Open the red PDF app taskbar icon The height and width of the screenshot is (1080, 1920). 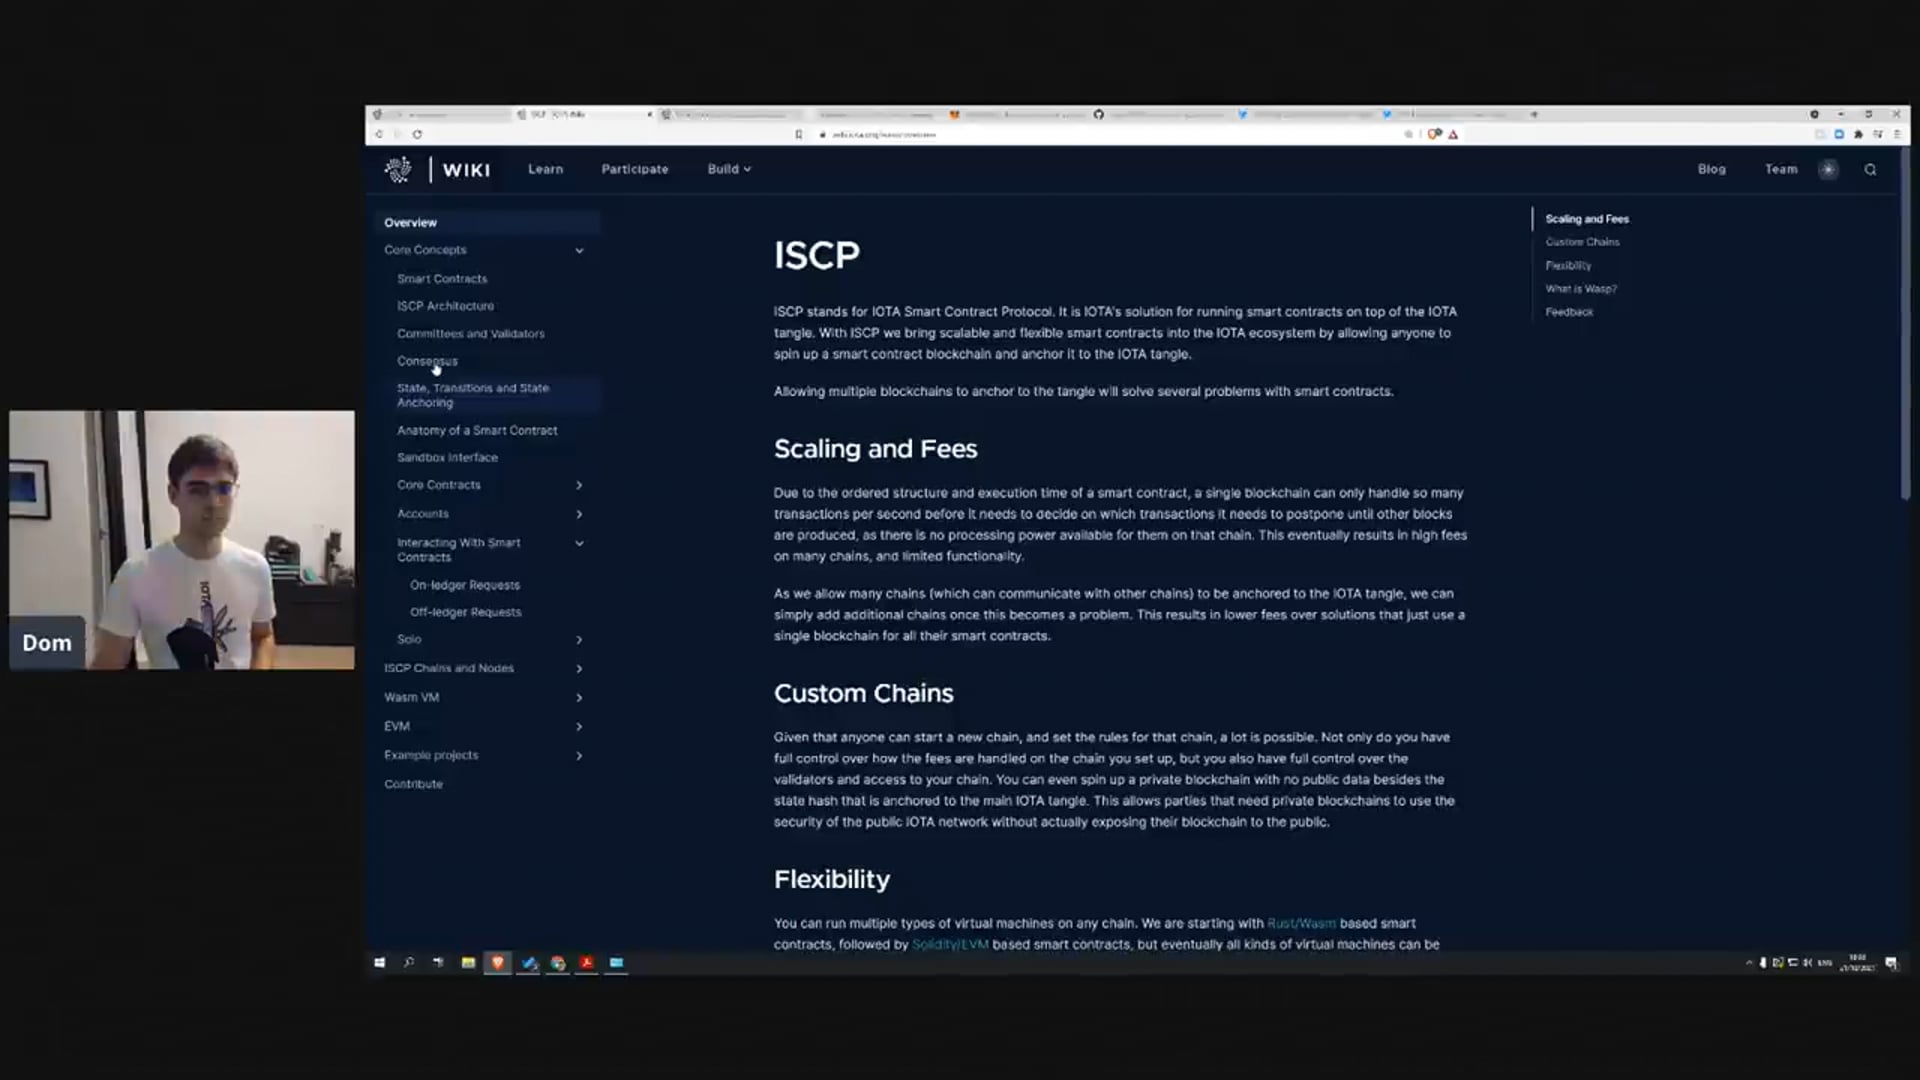click(x=587, y=963)
